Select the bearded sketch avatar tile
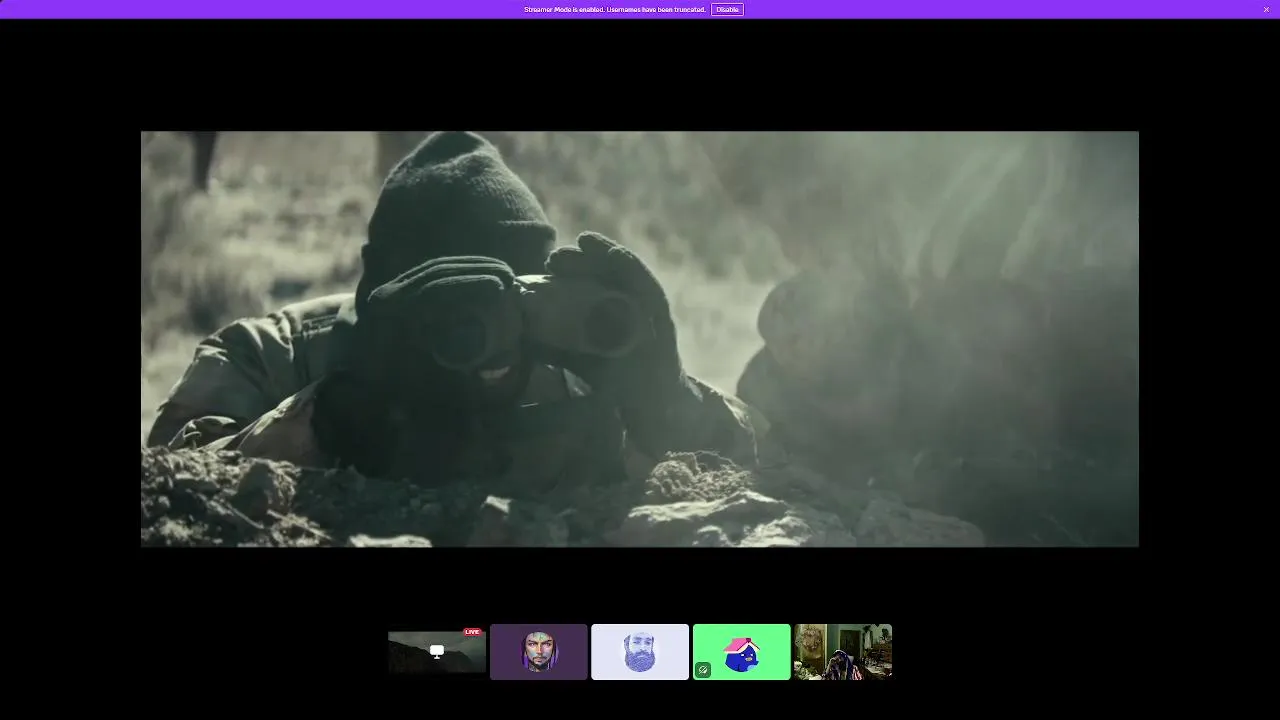The height and width of the screenshot is (720, 1280). click(x=640, y=652)
